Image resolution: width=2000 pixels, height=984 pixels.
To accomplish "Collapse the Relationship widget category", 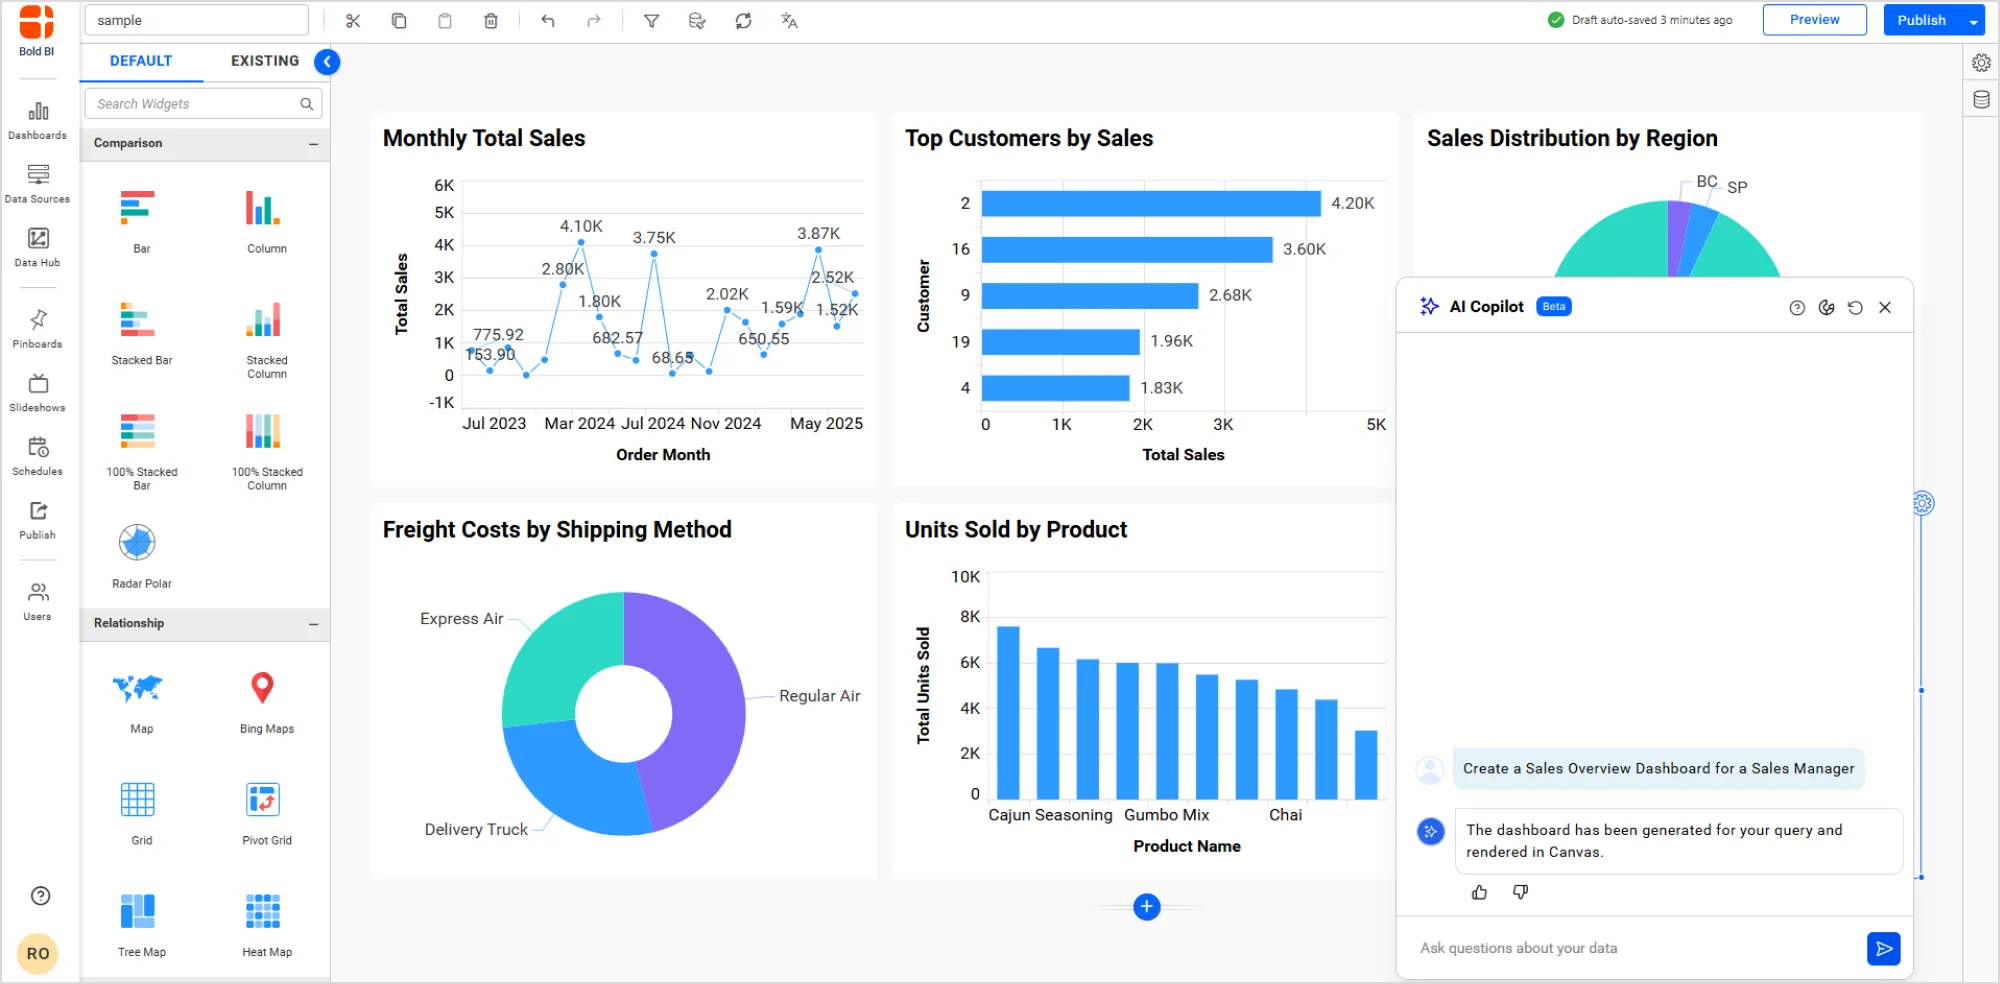I will point(315,623).
